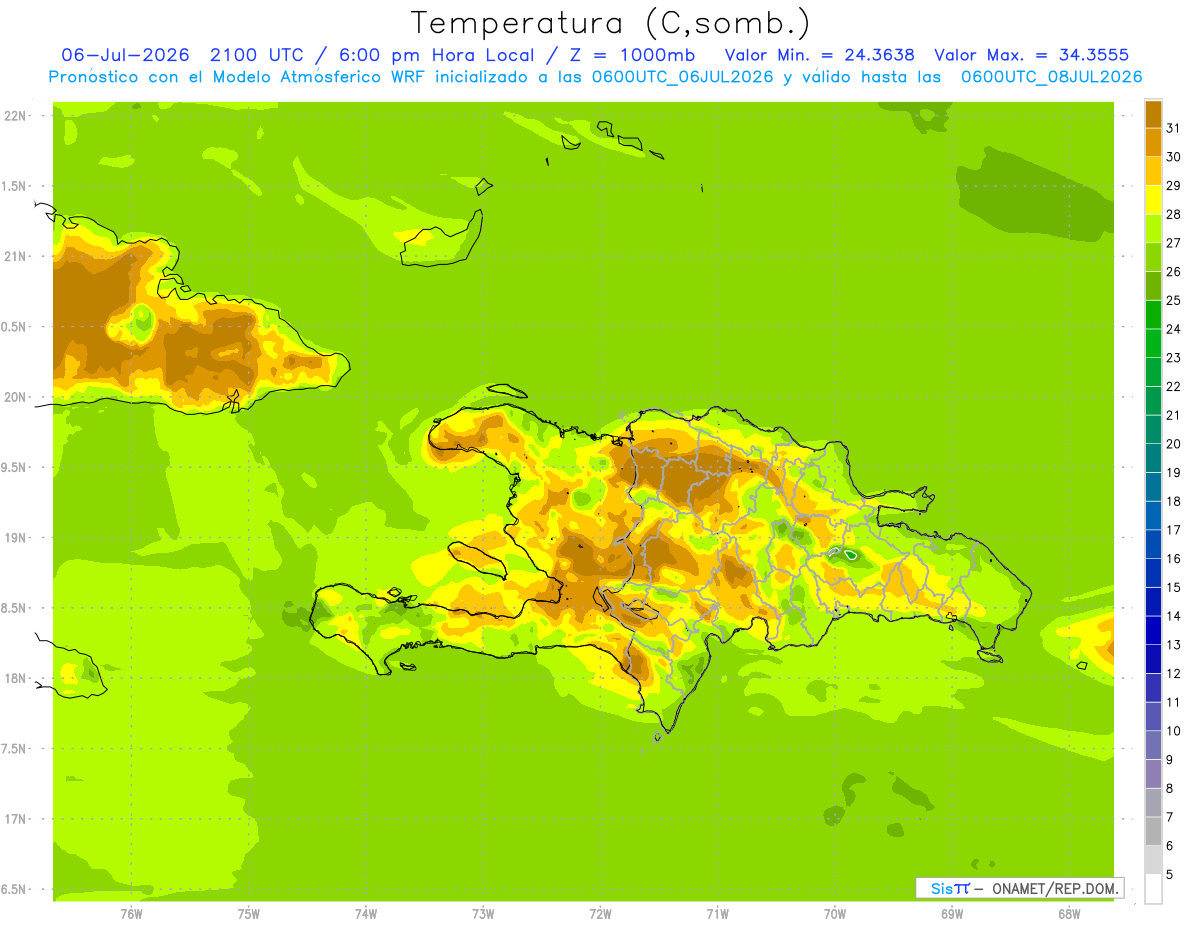Click the "21N" latitude axis label

[x=15, y=257]
